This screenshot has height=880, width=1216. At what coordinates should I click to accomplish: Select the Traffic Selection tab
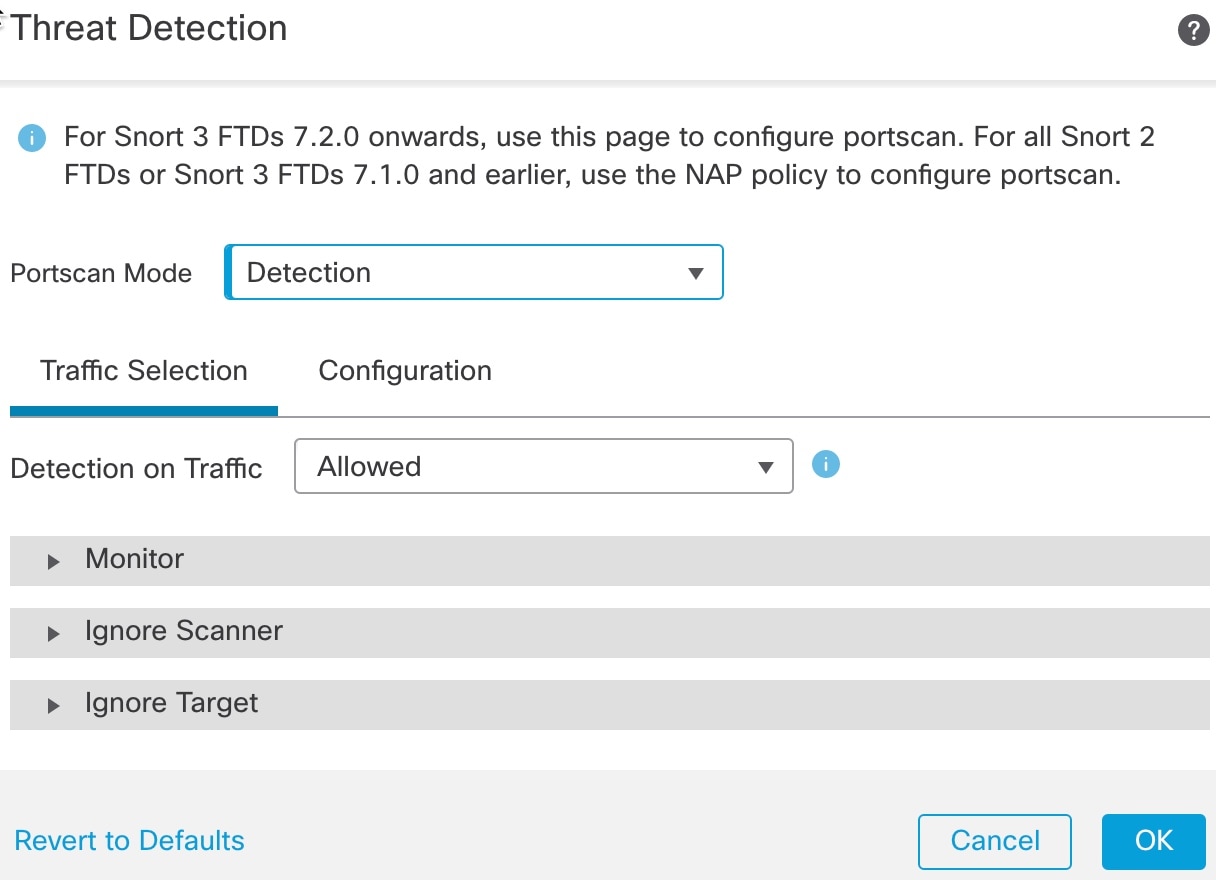tap(144, 371)
